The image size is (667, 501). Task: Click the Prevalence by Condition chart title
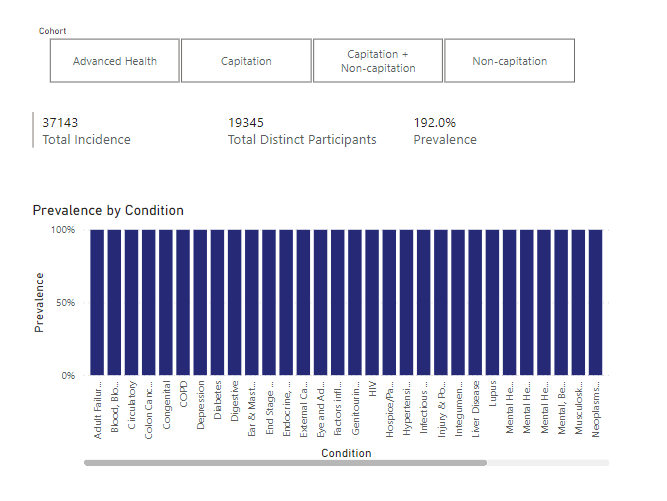pyautogui.click(x=108, y=211)
